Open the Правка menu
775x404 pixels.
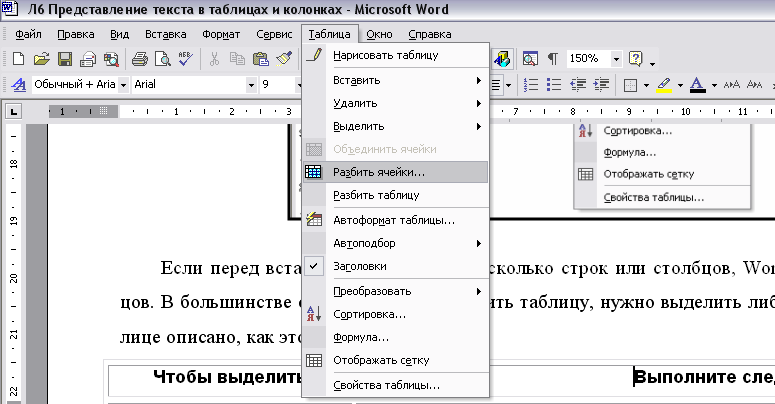[x=76, y=34]
